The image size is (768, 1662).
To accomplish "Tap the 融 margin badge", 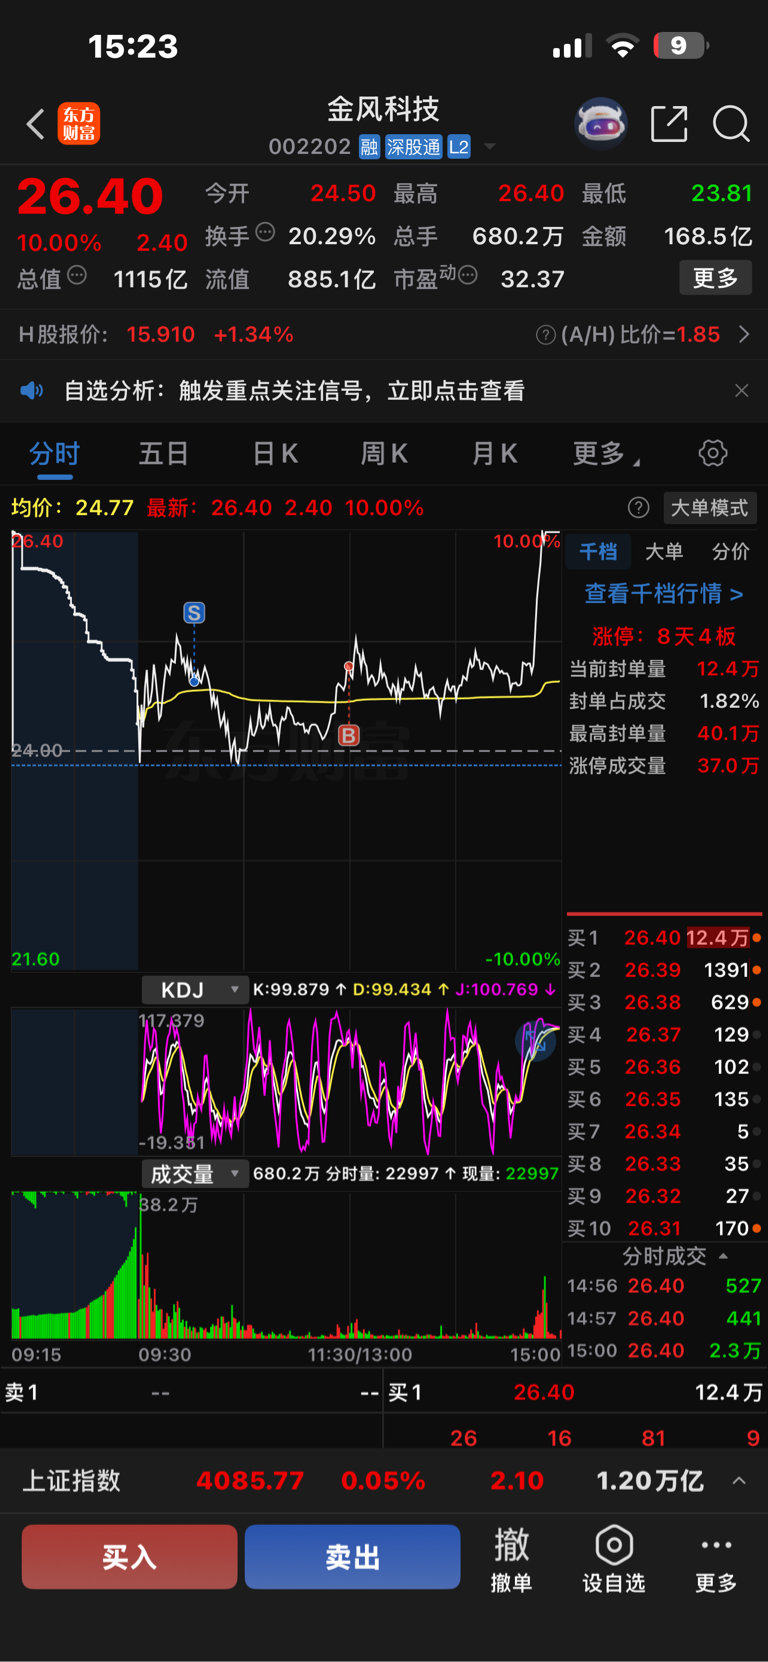I will [x=369, y=147].
